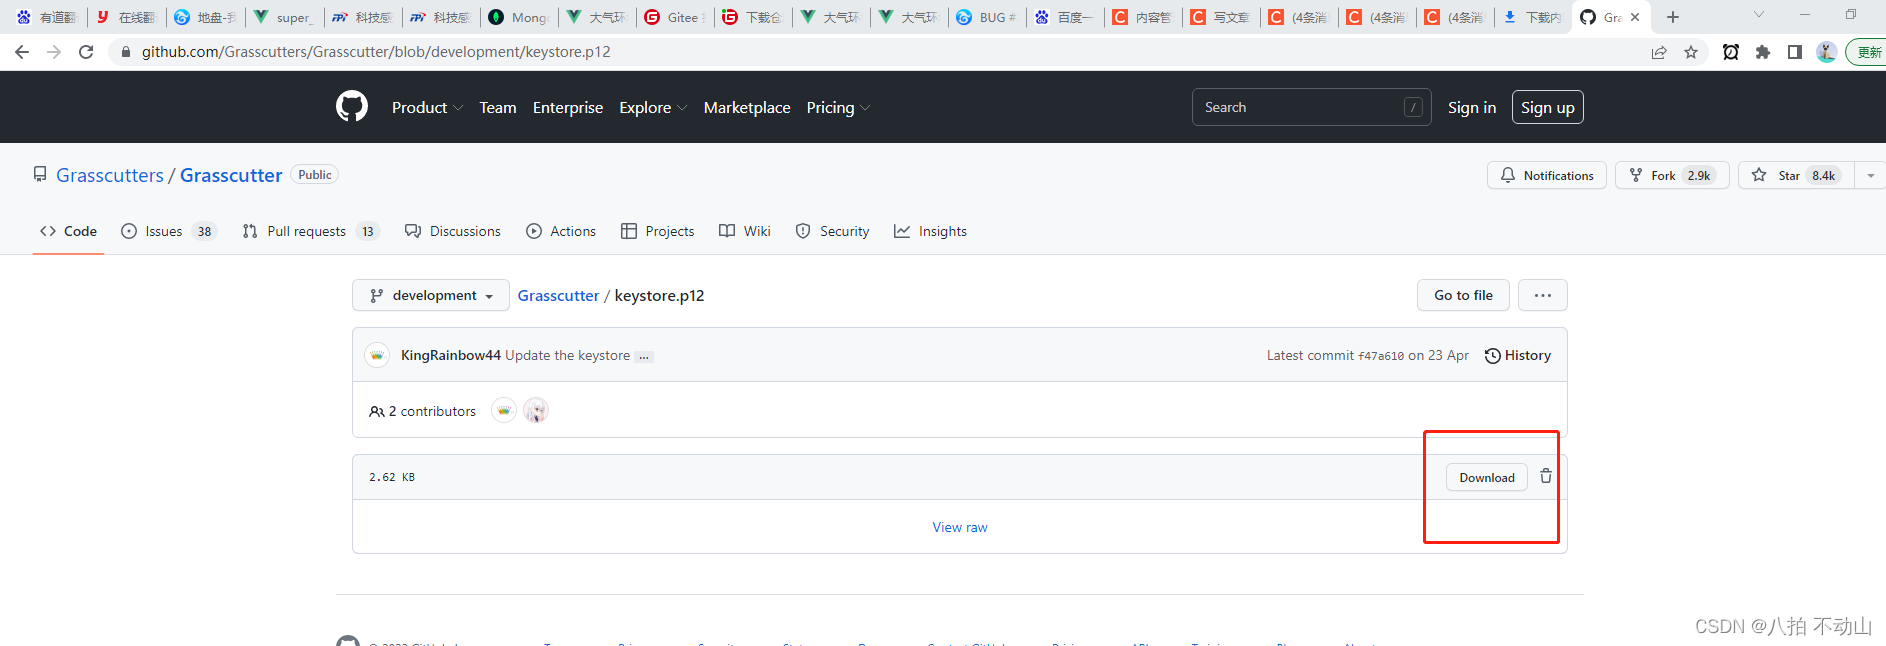View site information via the lock icon
This screenshot has width=1886, height=646.
click(126, 52)
